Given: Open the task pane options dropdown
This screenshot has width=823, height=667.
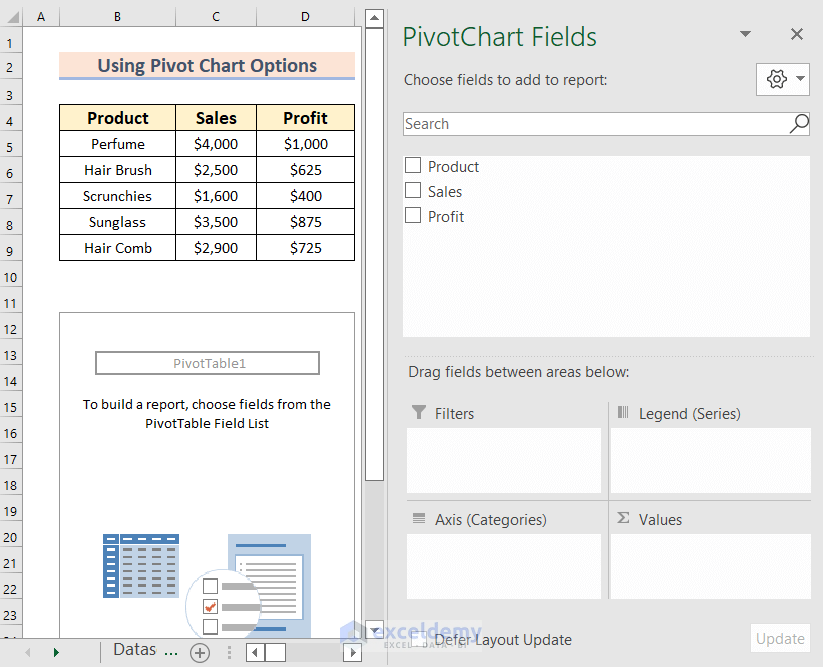Looking at the screenshot, I should (x=745, y=34).
